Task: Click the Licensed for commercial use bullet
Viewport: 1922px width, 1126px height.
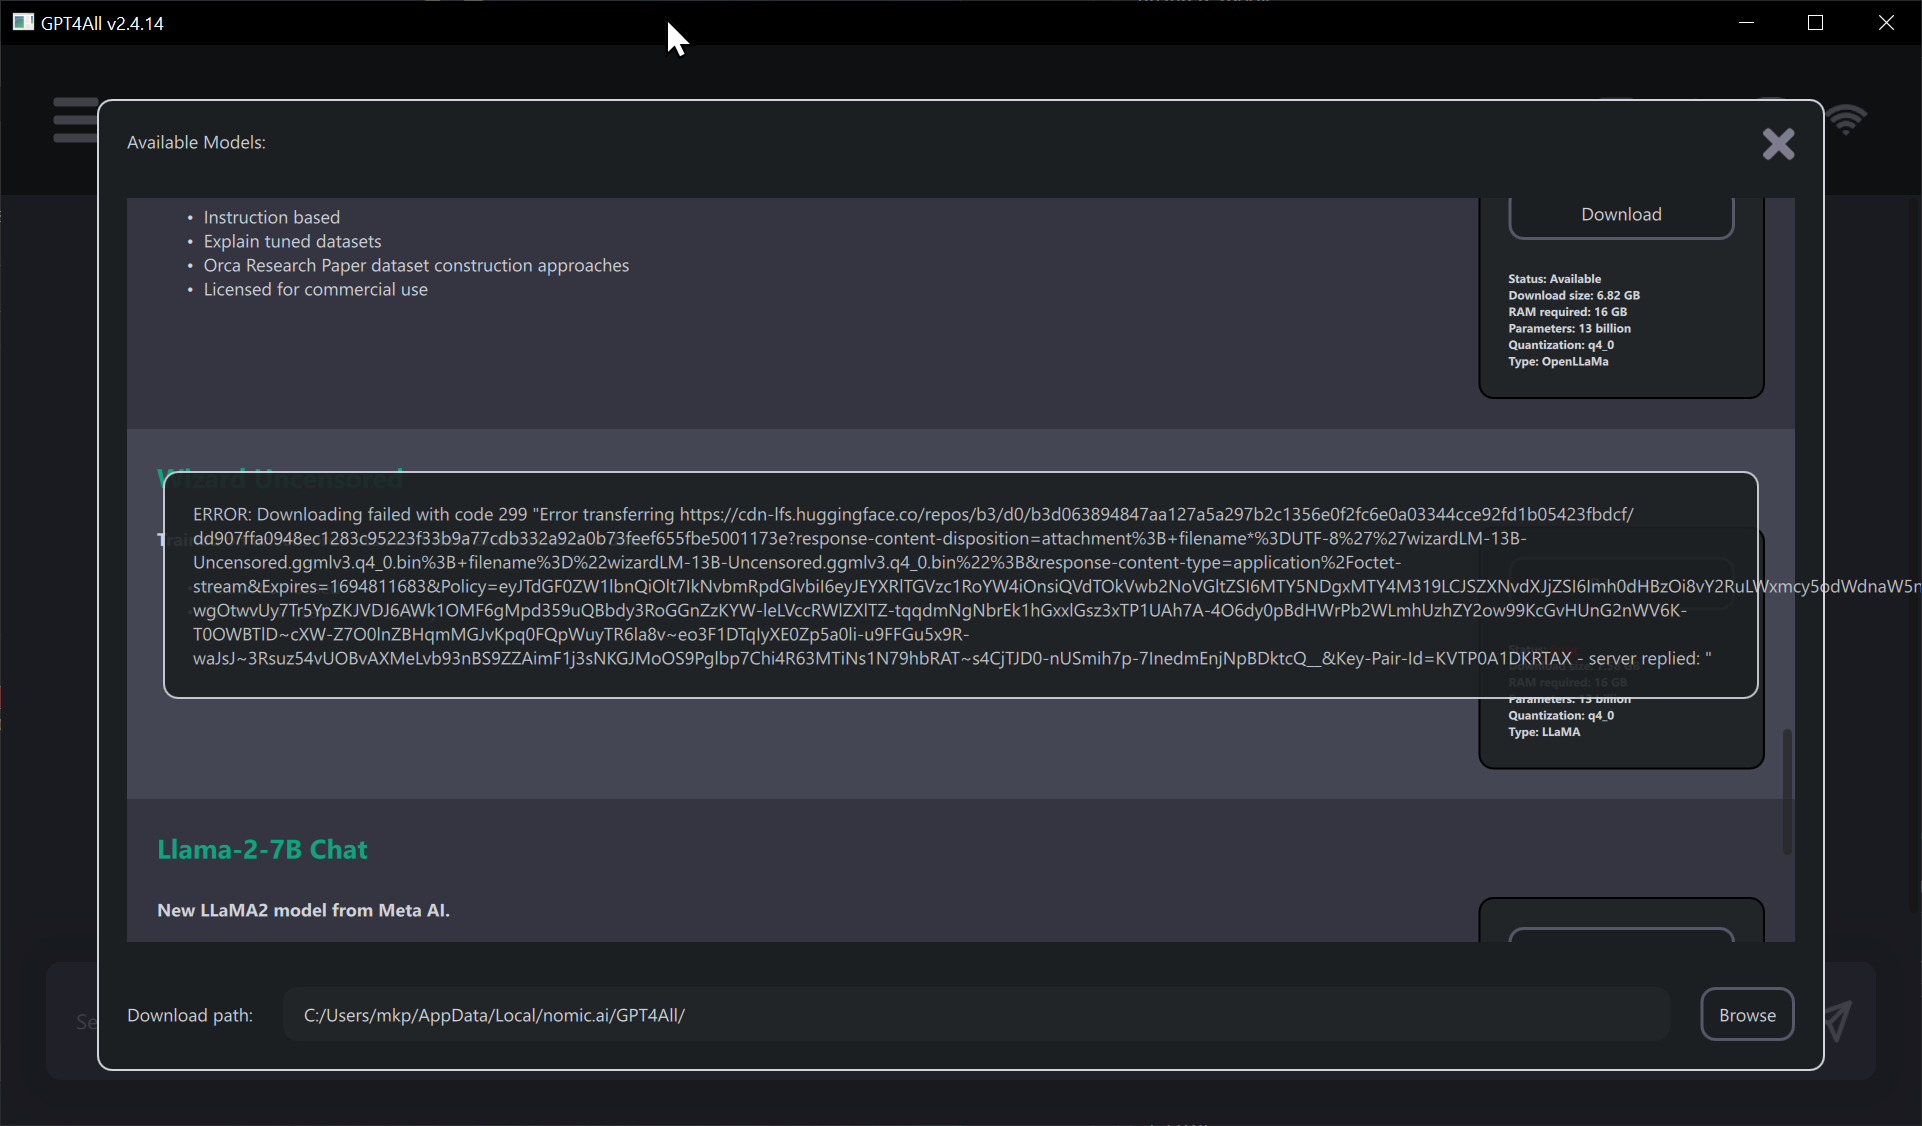Action: tap(315, 289)
